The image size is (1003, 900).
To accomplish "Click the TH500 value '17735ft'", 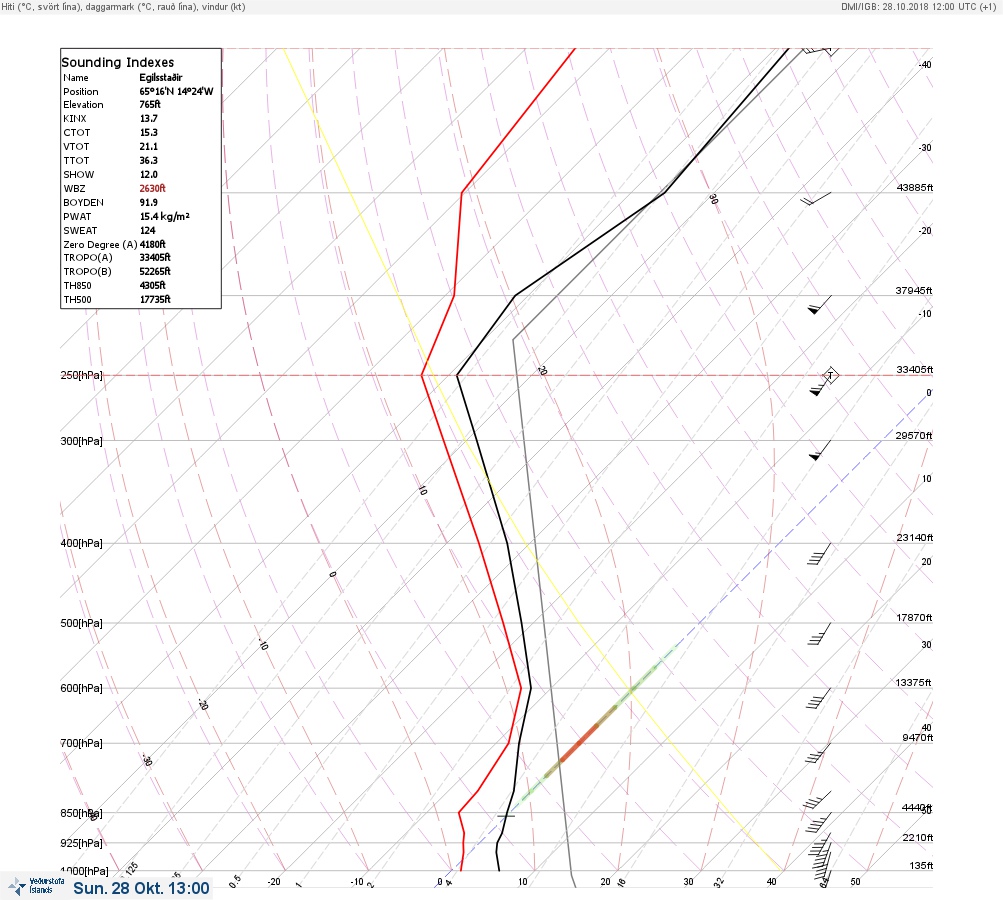I will [155, 299].
